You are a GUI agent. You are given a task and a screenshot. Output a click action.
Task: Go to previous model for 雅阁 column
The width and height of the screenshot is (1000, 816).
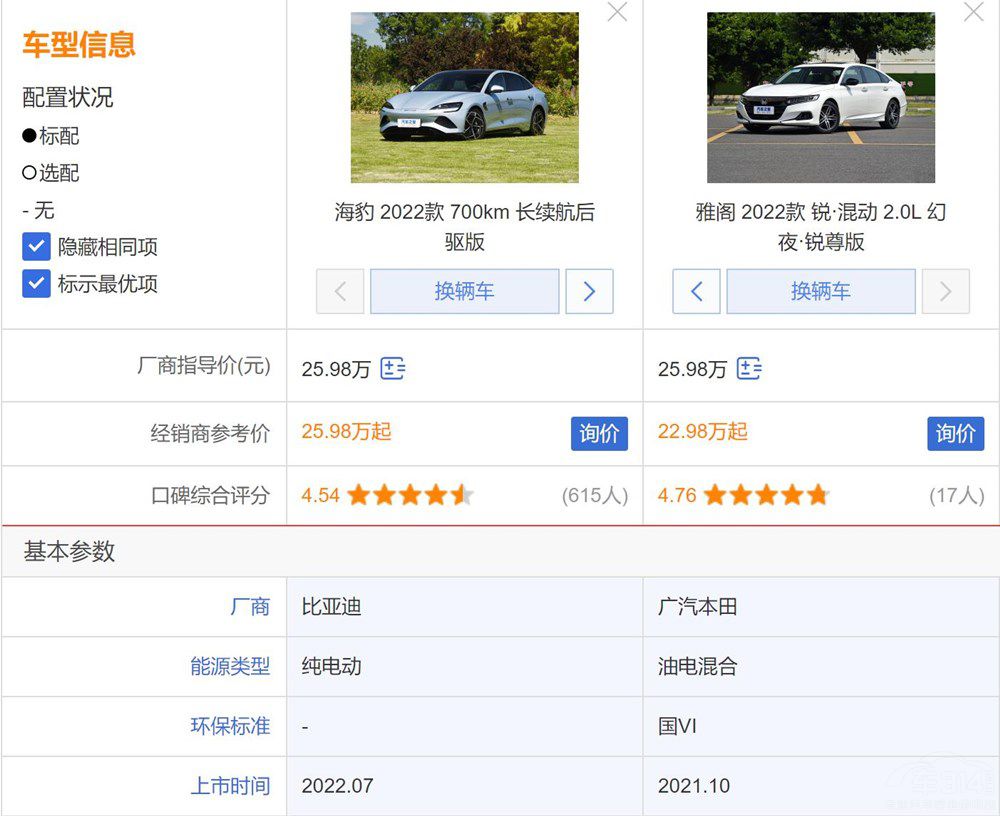pos(696,292)
